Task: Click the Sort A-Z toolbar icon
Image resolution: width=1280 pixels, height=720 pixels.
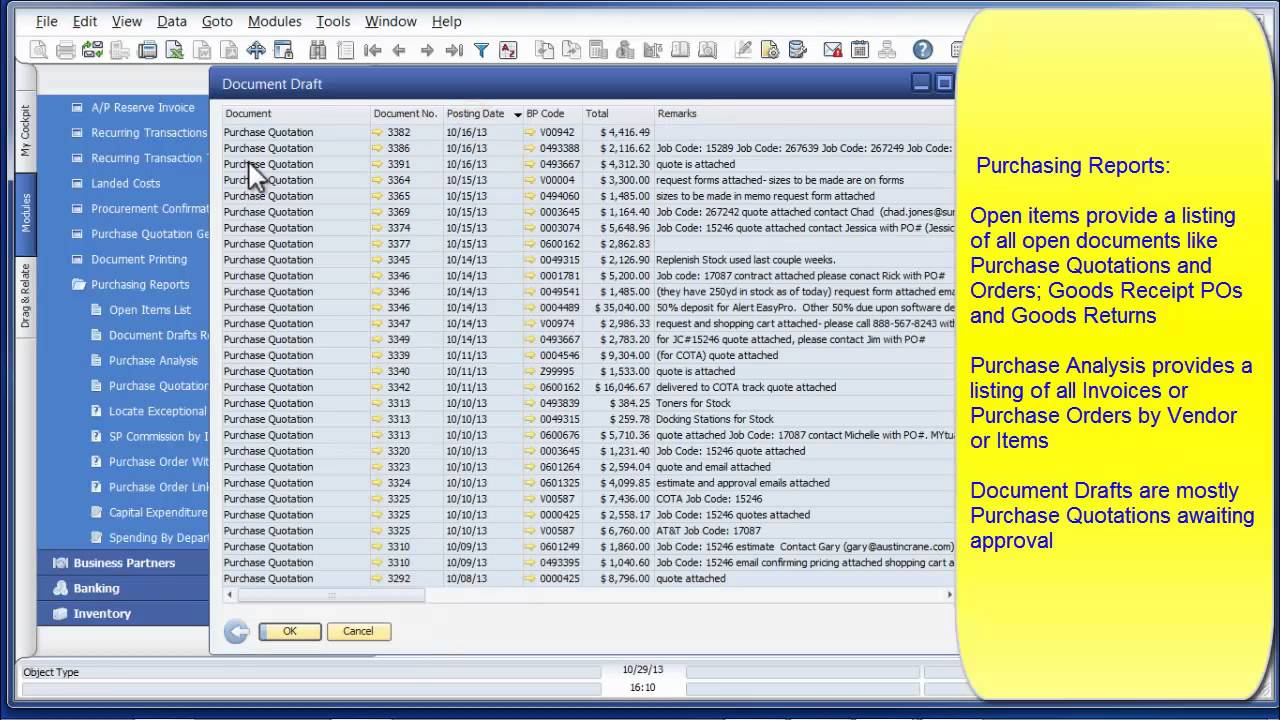Action: click(508, 50)
